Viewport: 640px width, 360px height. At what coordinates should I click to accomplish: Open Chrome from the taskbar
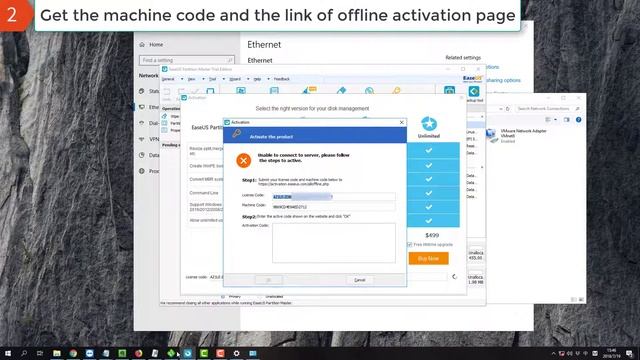tap(73, 353)
